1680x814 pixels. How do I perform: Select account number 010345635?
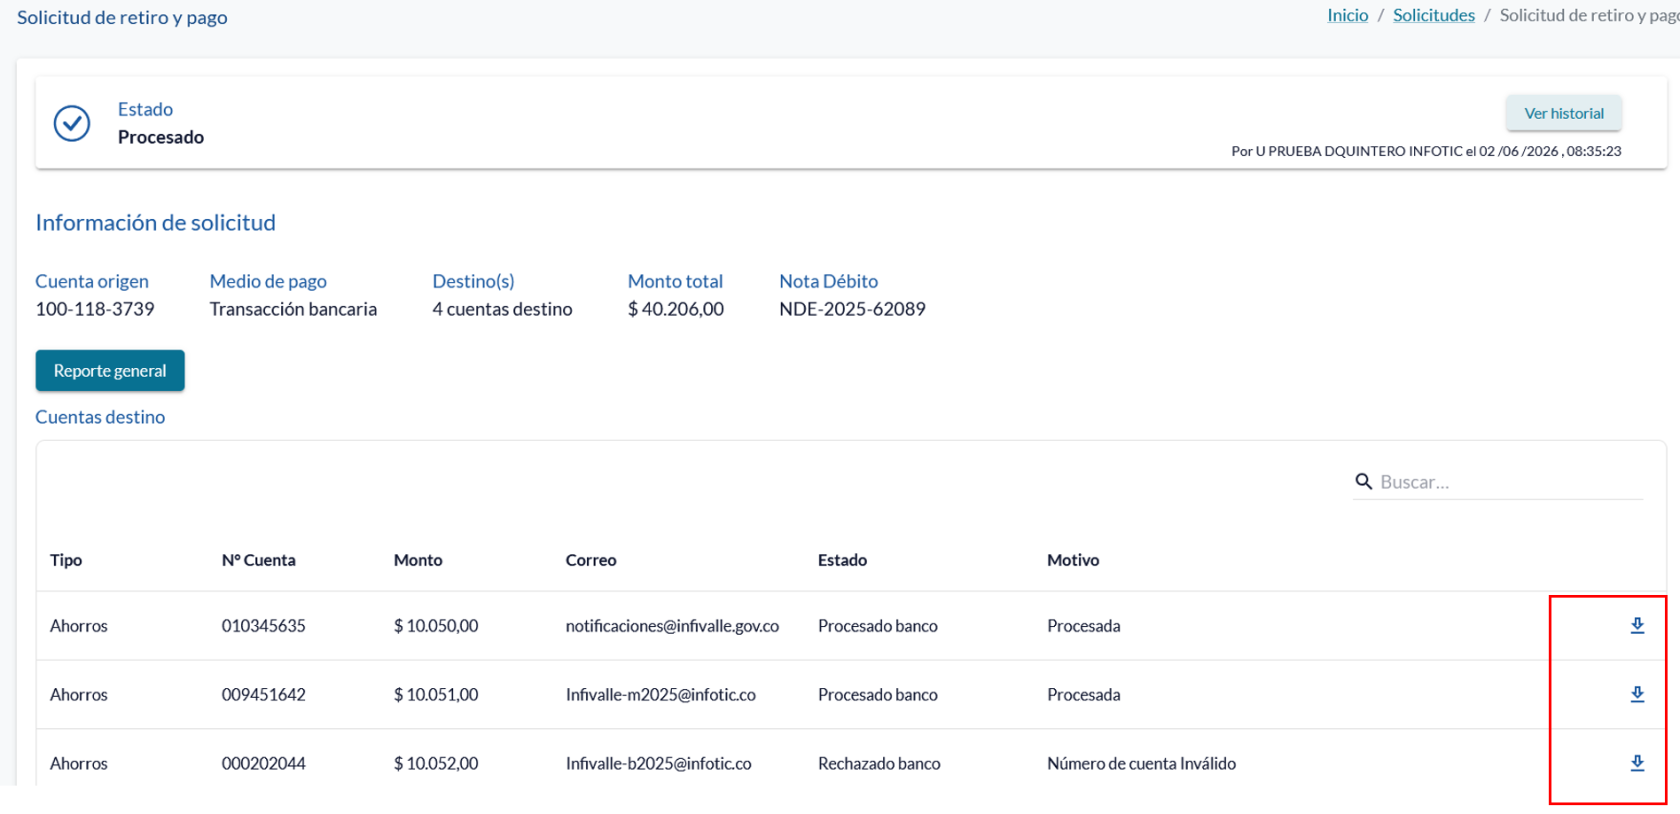tap(264, 626)
